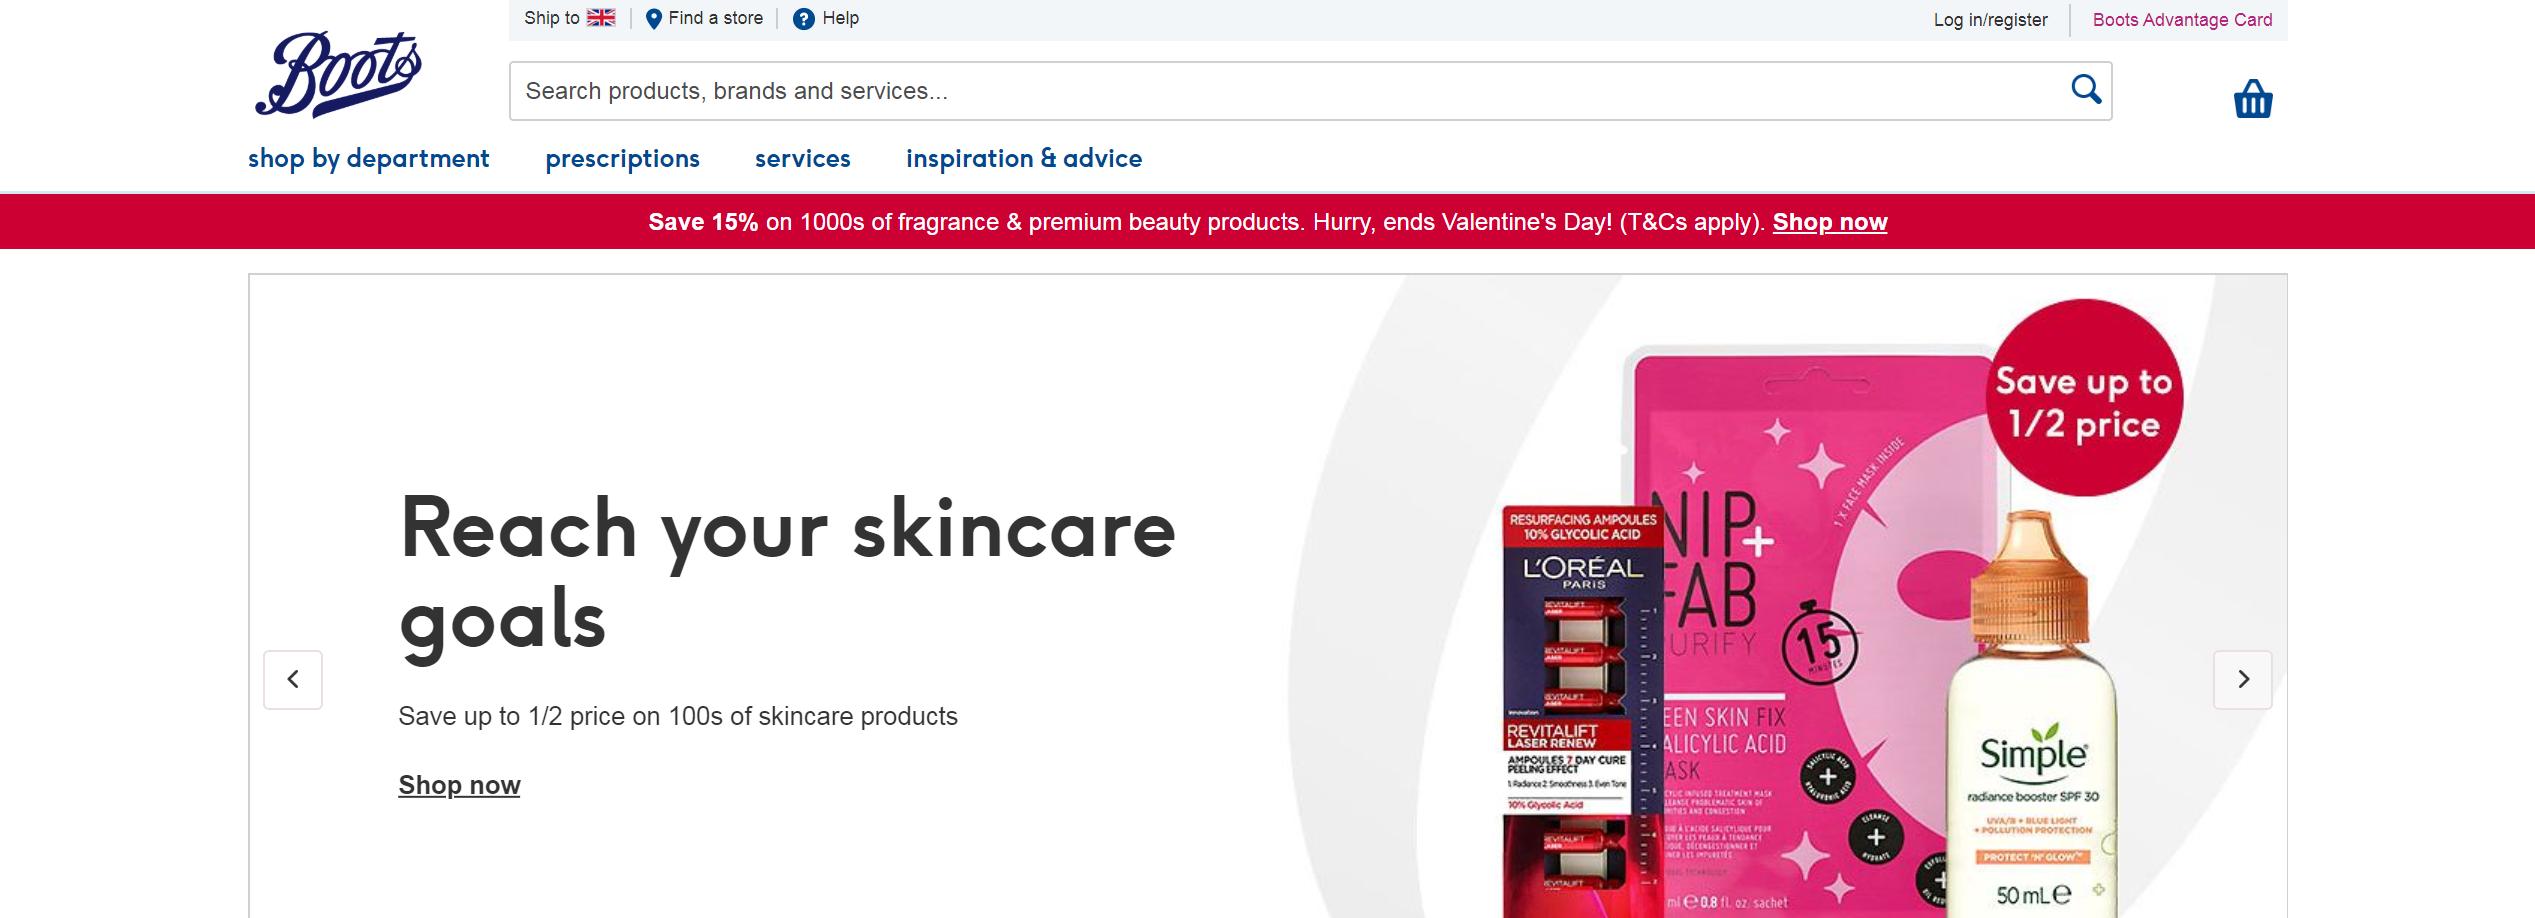Click the store location pin icon

point(653,19)
